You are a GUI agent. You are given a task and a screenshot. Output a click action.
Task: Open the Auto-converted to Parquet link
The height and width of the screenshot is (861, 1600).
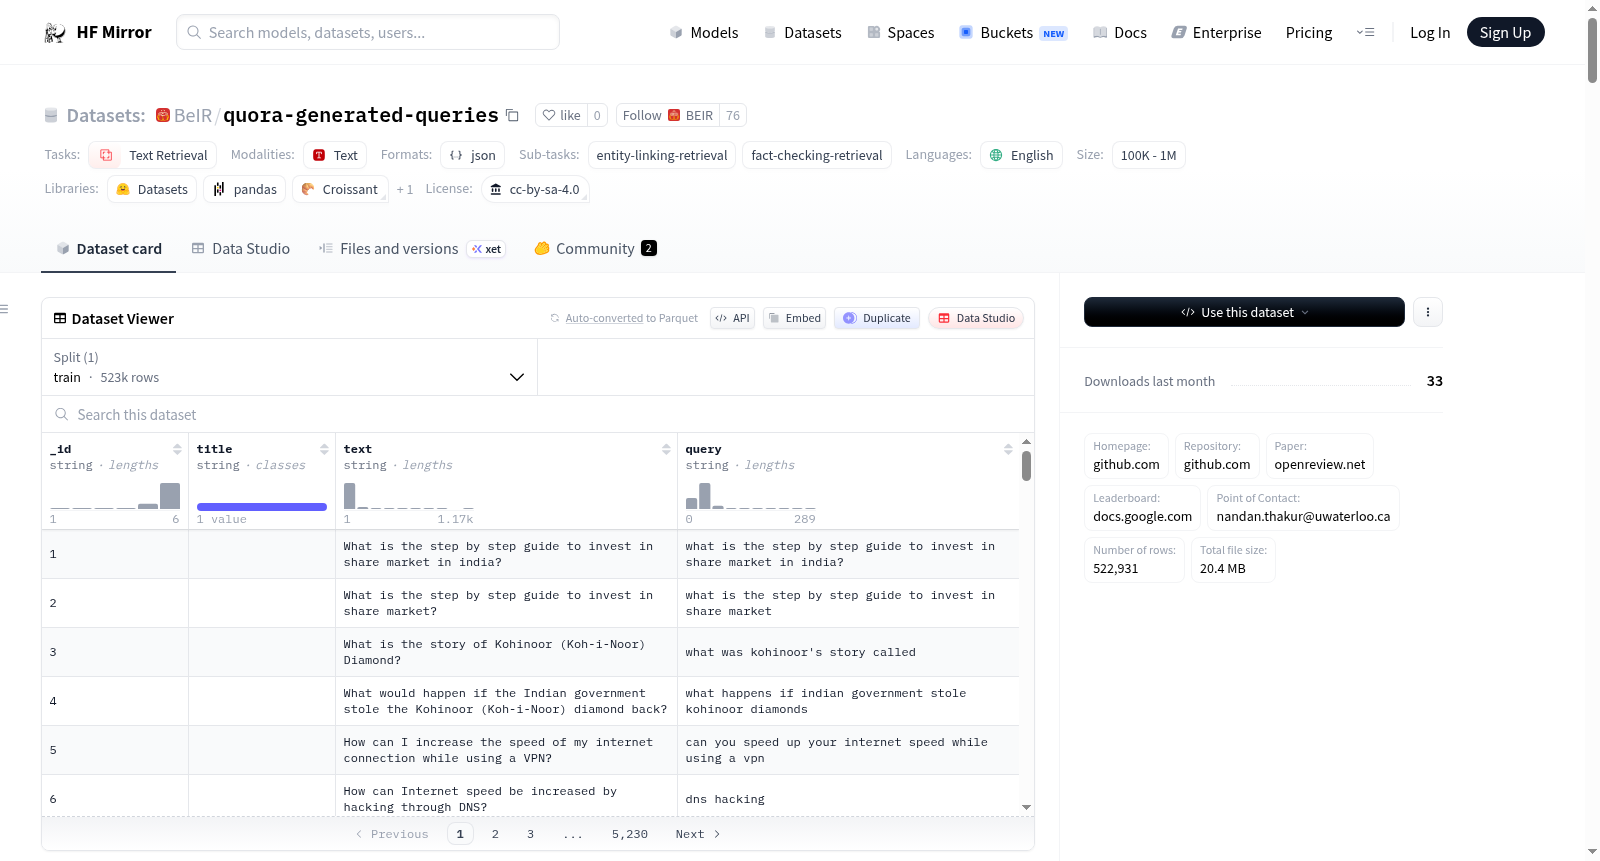click(x=604, y=318)
